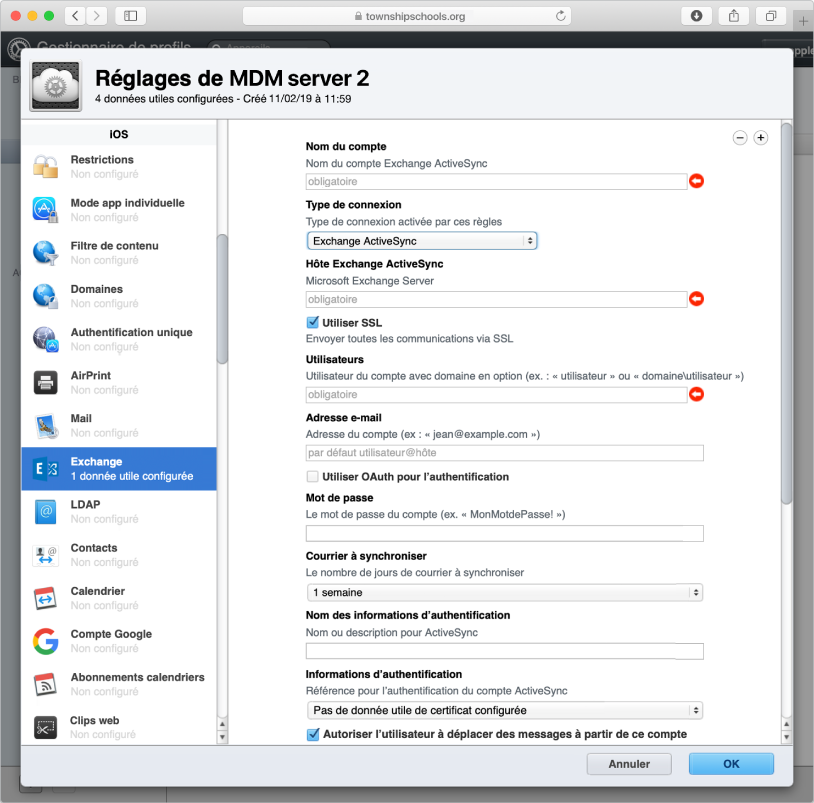Click the Mail stamp icon
This screenshot has height=803, width=814.
46,426
